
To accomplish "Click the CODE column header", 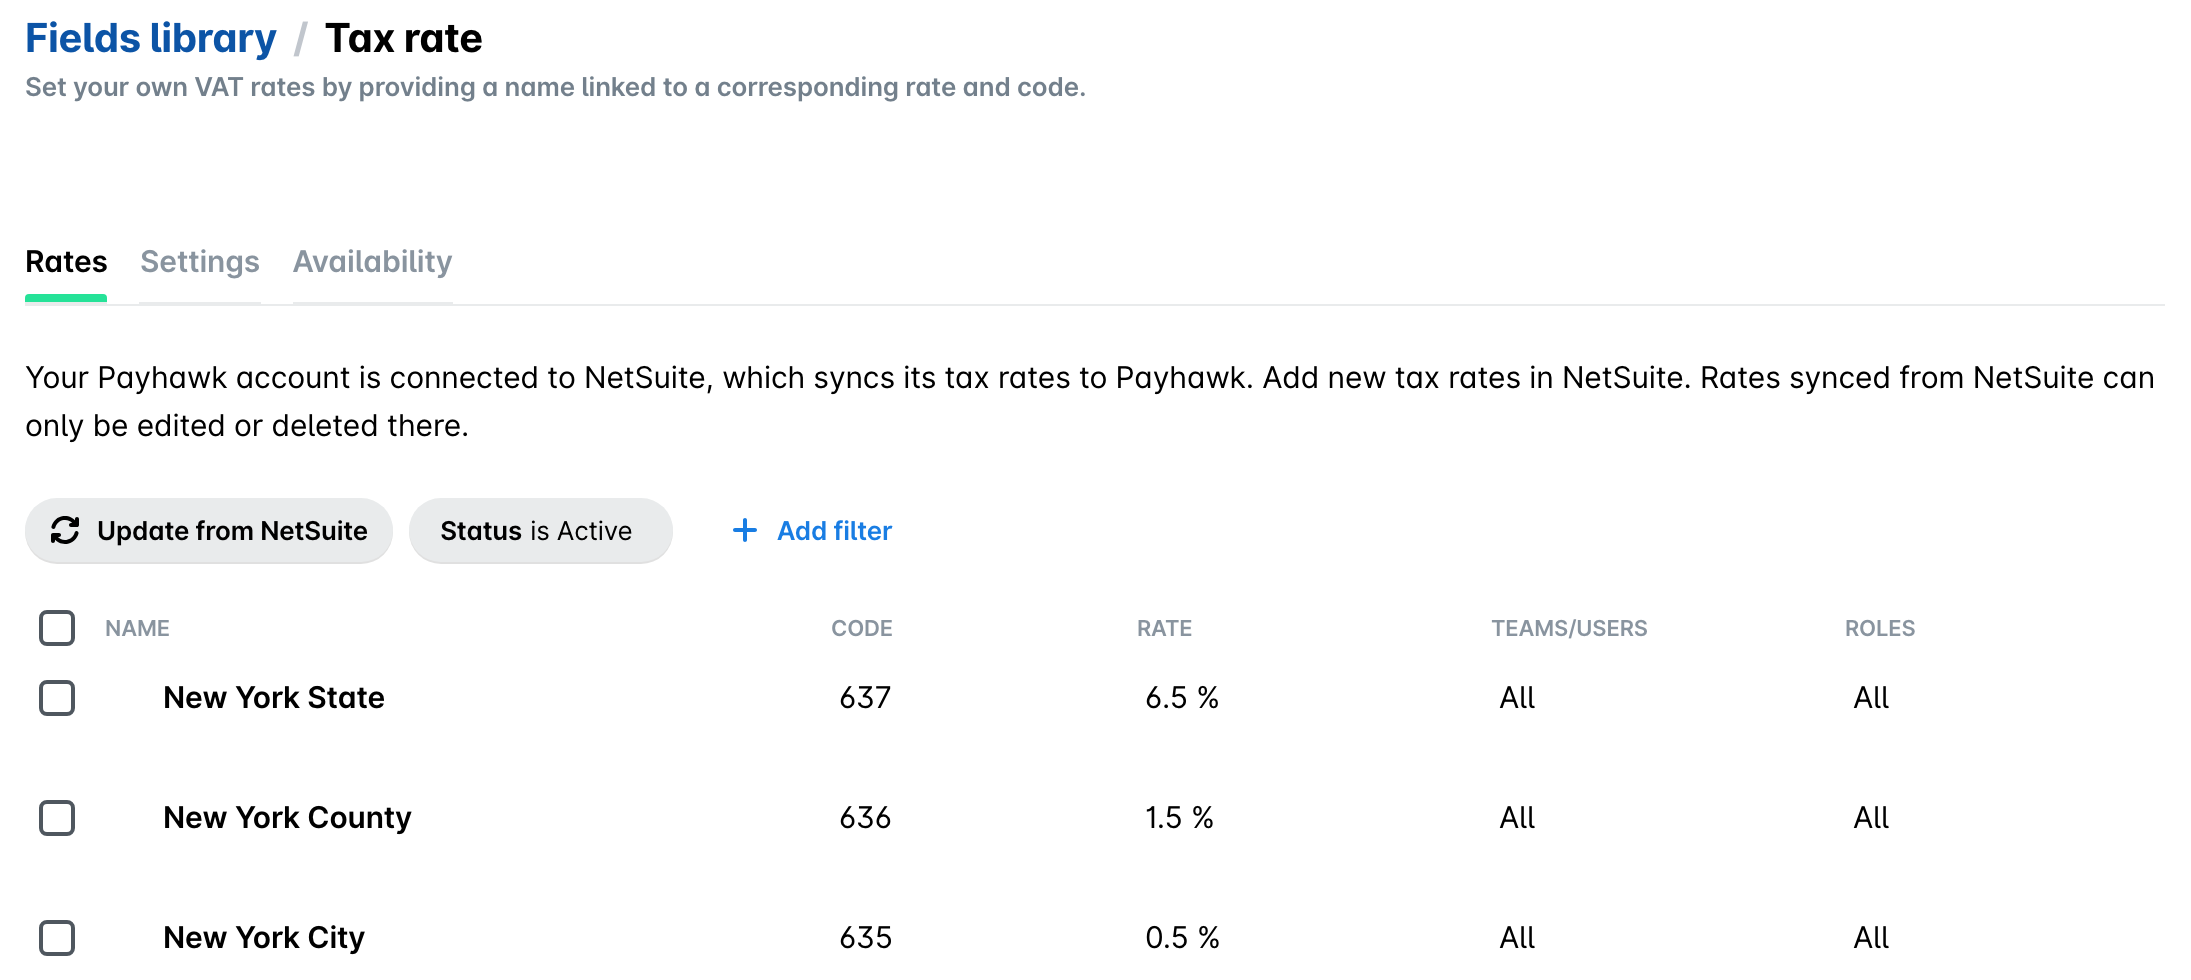I will click(862, 628).
